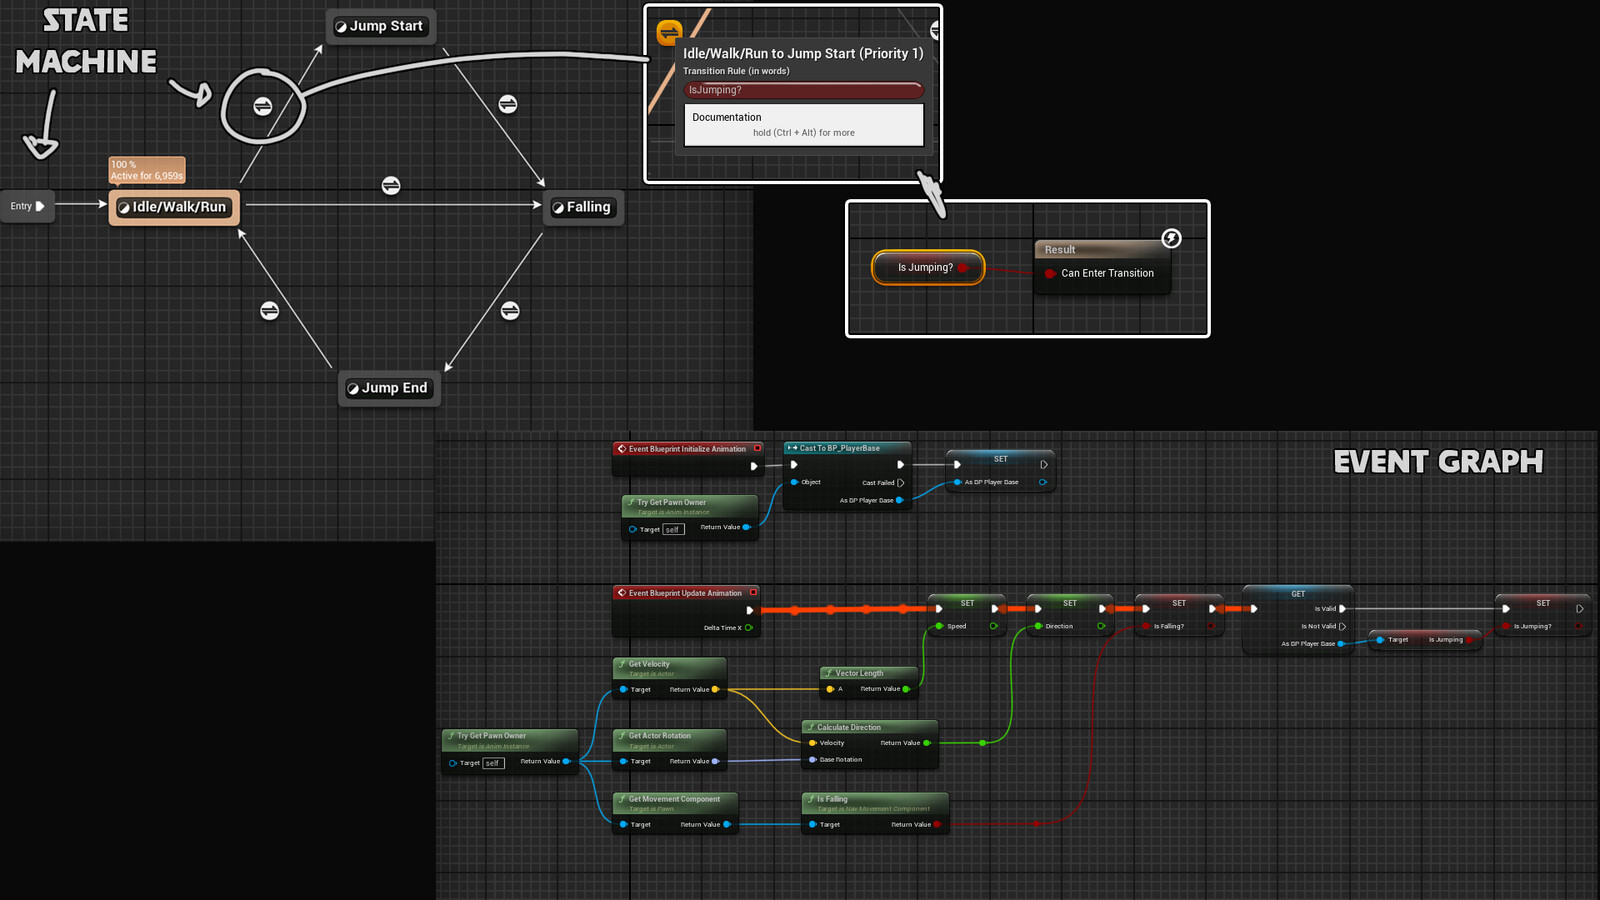Image resolution: width=1600 pixels, height=900 pixels.
Task: Click the As BP Player Base SET node output pin
Action: point(1043,482)
